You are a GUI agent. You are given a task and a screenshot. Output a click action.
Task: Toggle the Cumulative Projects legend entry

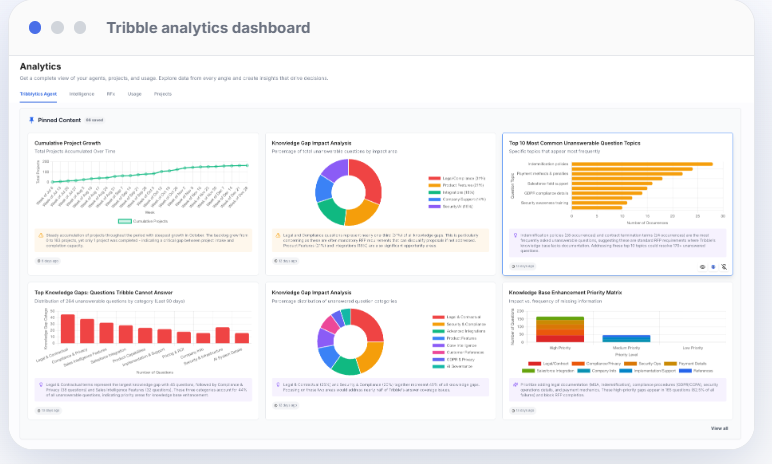(x=143, y=221)
